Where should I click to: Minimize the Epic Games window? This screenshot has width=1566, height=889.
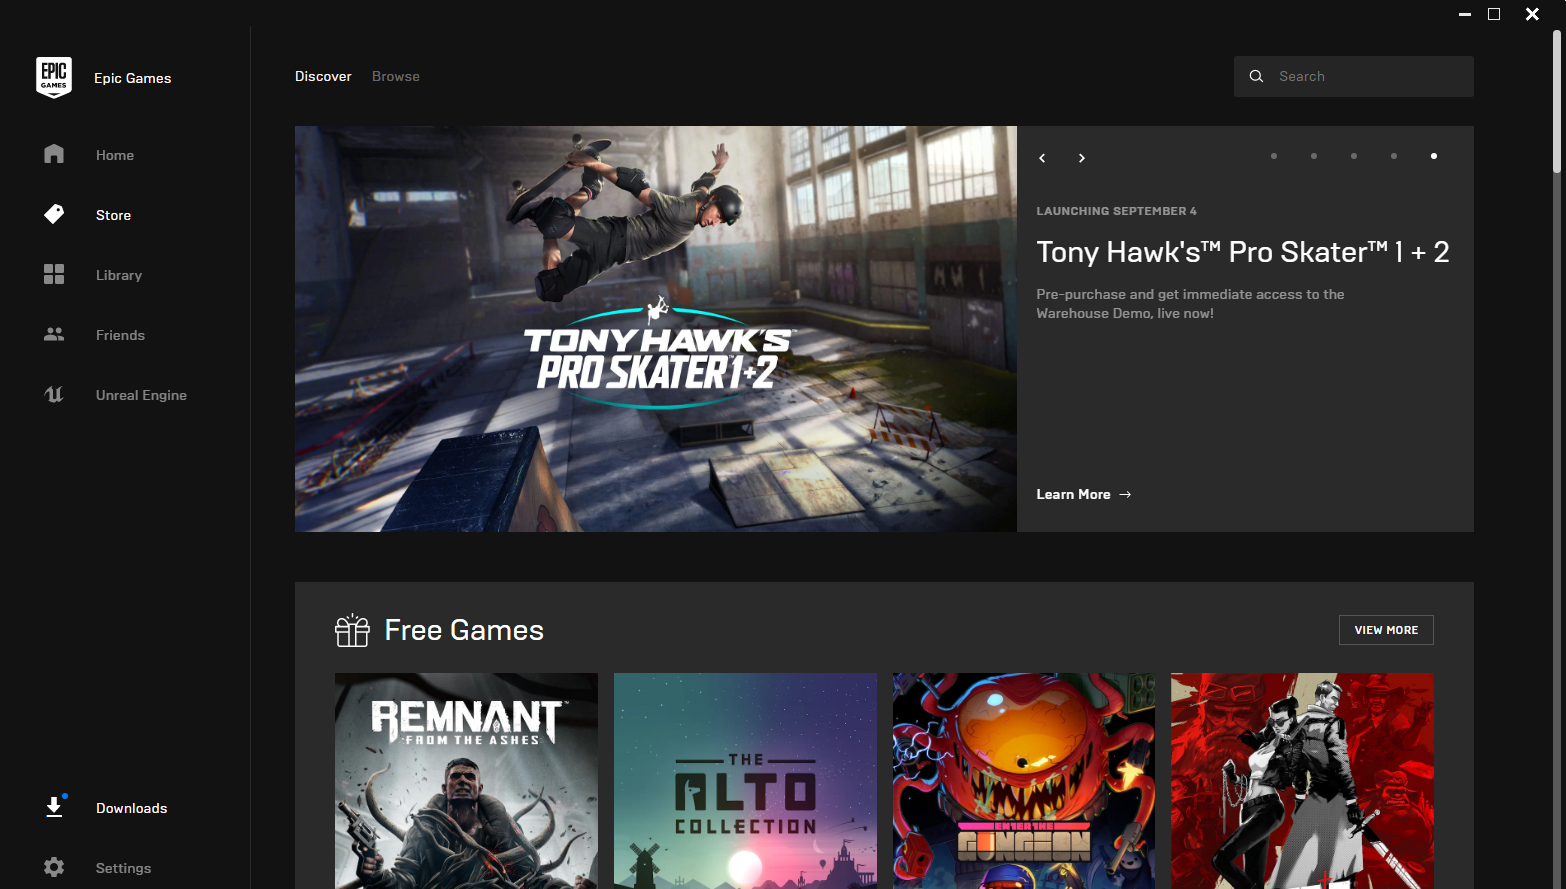pos(1465,14)
